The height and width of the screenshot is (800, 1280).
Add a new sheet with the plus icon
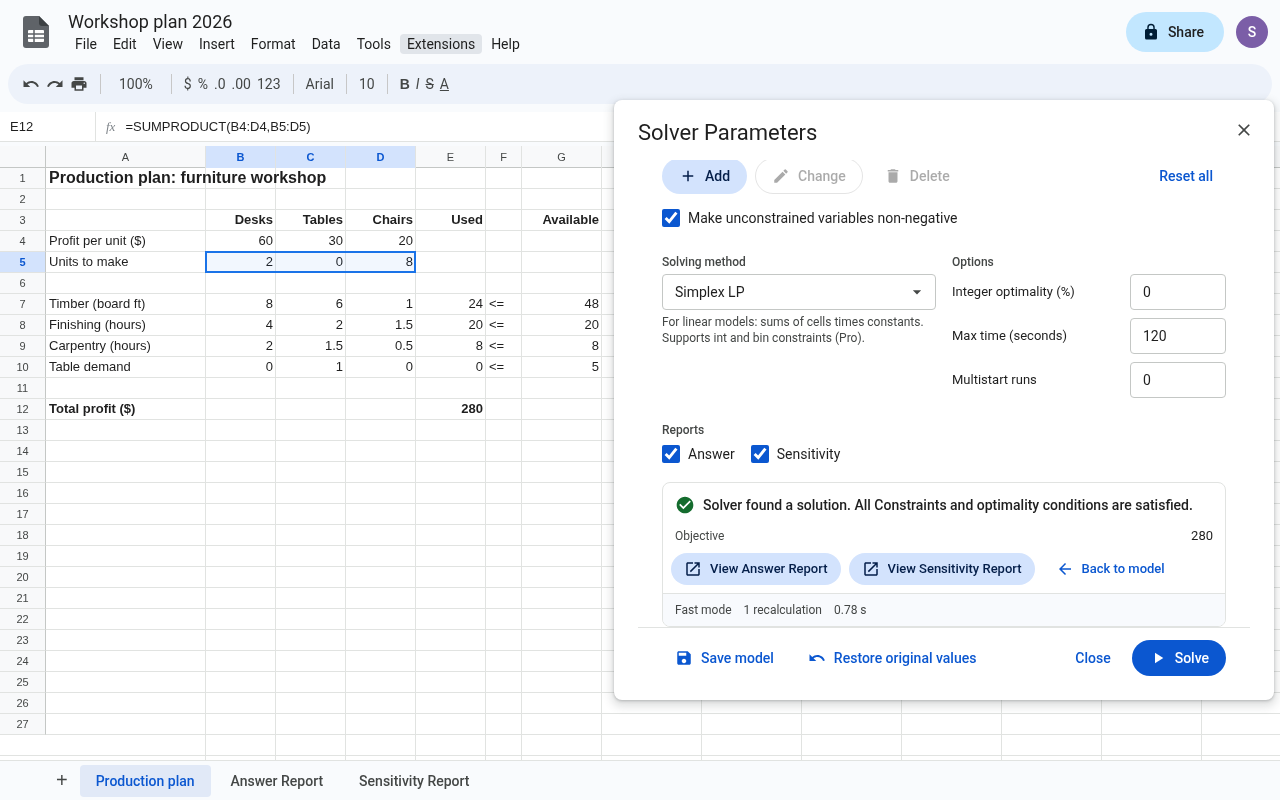click(x=62, y=780)
